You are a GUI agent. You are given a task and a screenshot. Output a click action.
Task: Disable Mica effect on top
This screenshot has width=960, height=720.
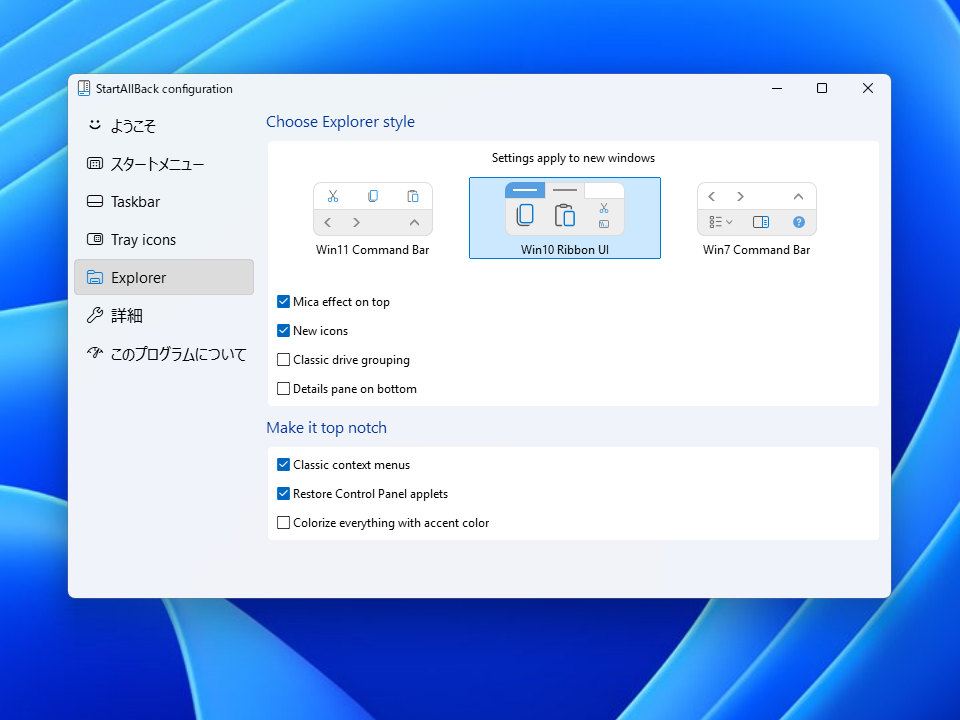(283, 301)
